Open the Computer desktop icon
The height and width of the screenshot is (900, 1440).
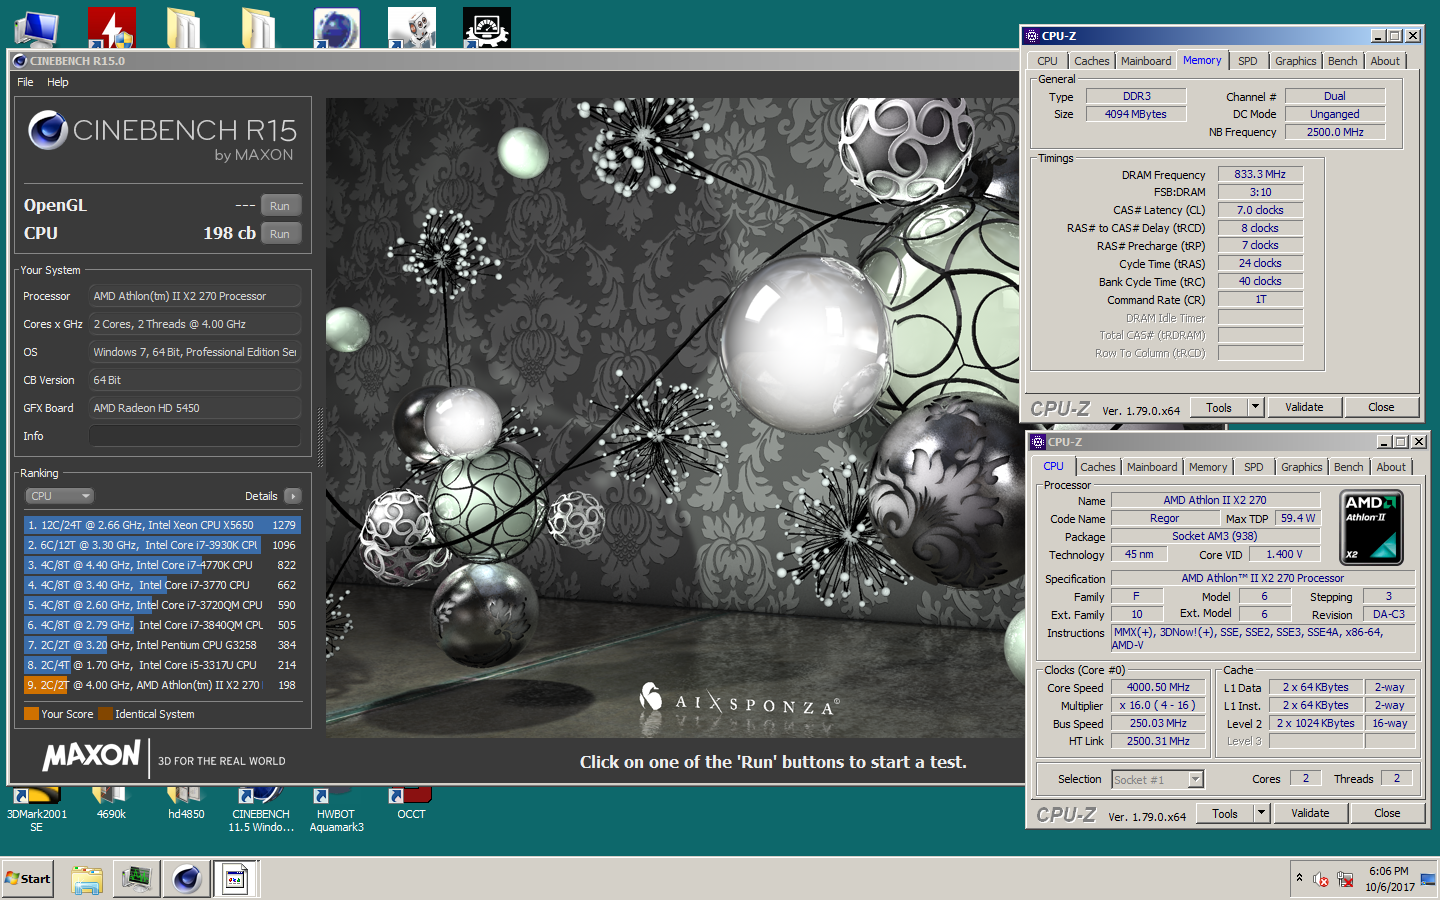click(36, 30)
